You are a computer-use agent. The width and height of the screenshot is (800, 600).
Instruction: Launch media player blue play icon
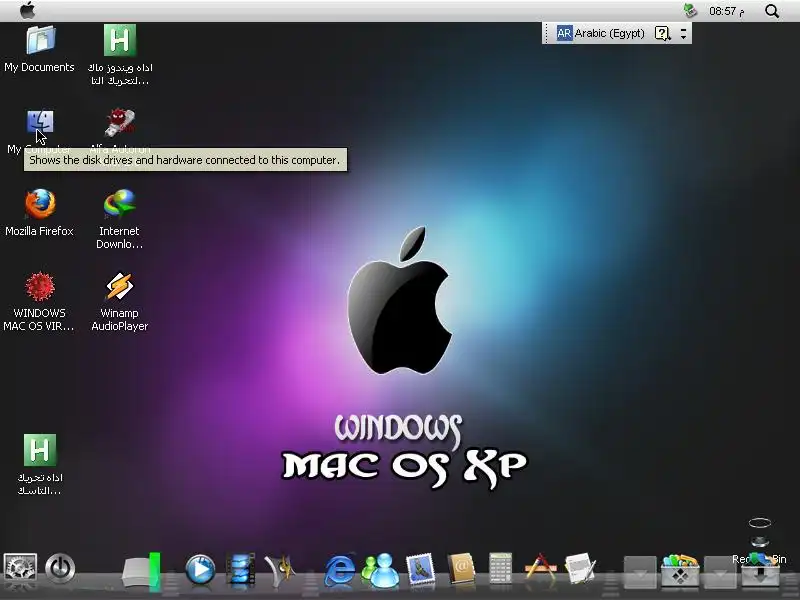[x=200, y=569]
